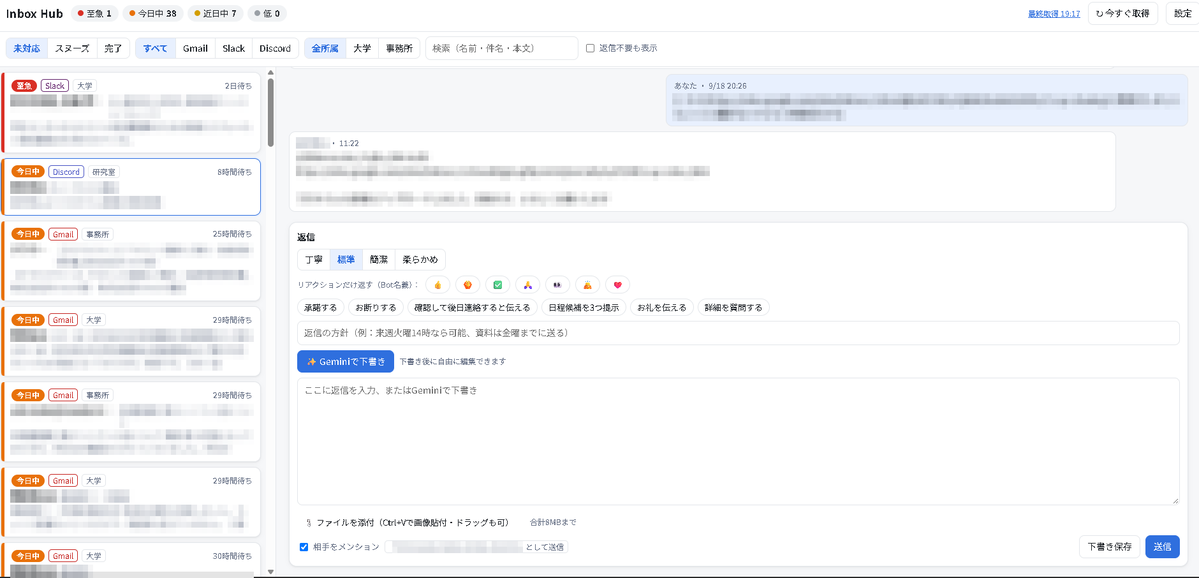Click the Slack tag on the 至急 card
Viewport: 1199px width, 578px height.
coord(55,86)
